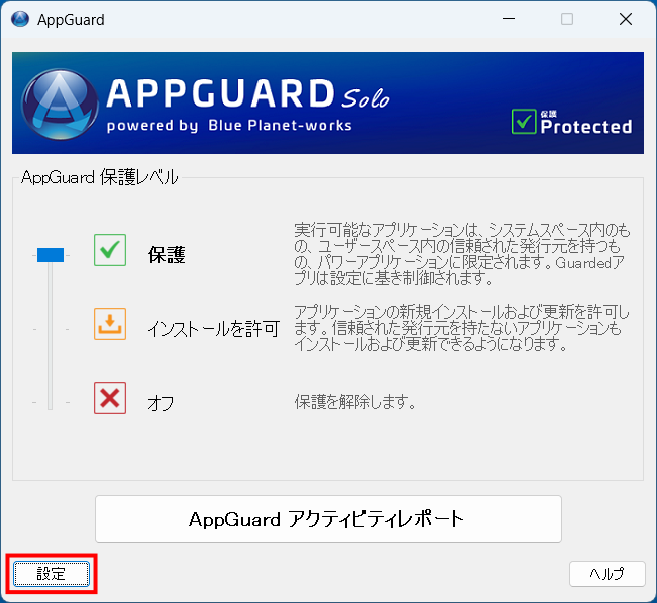Click the Protected status text in banner
The width and height of the screenshot is (657, 603).
(x=586, y=126)
